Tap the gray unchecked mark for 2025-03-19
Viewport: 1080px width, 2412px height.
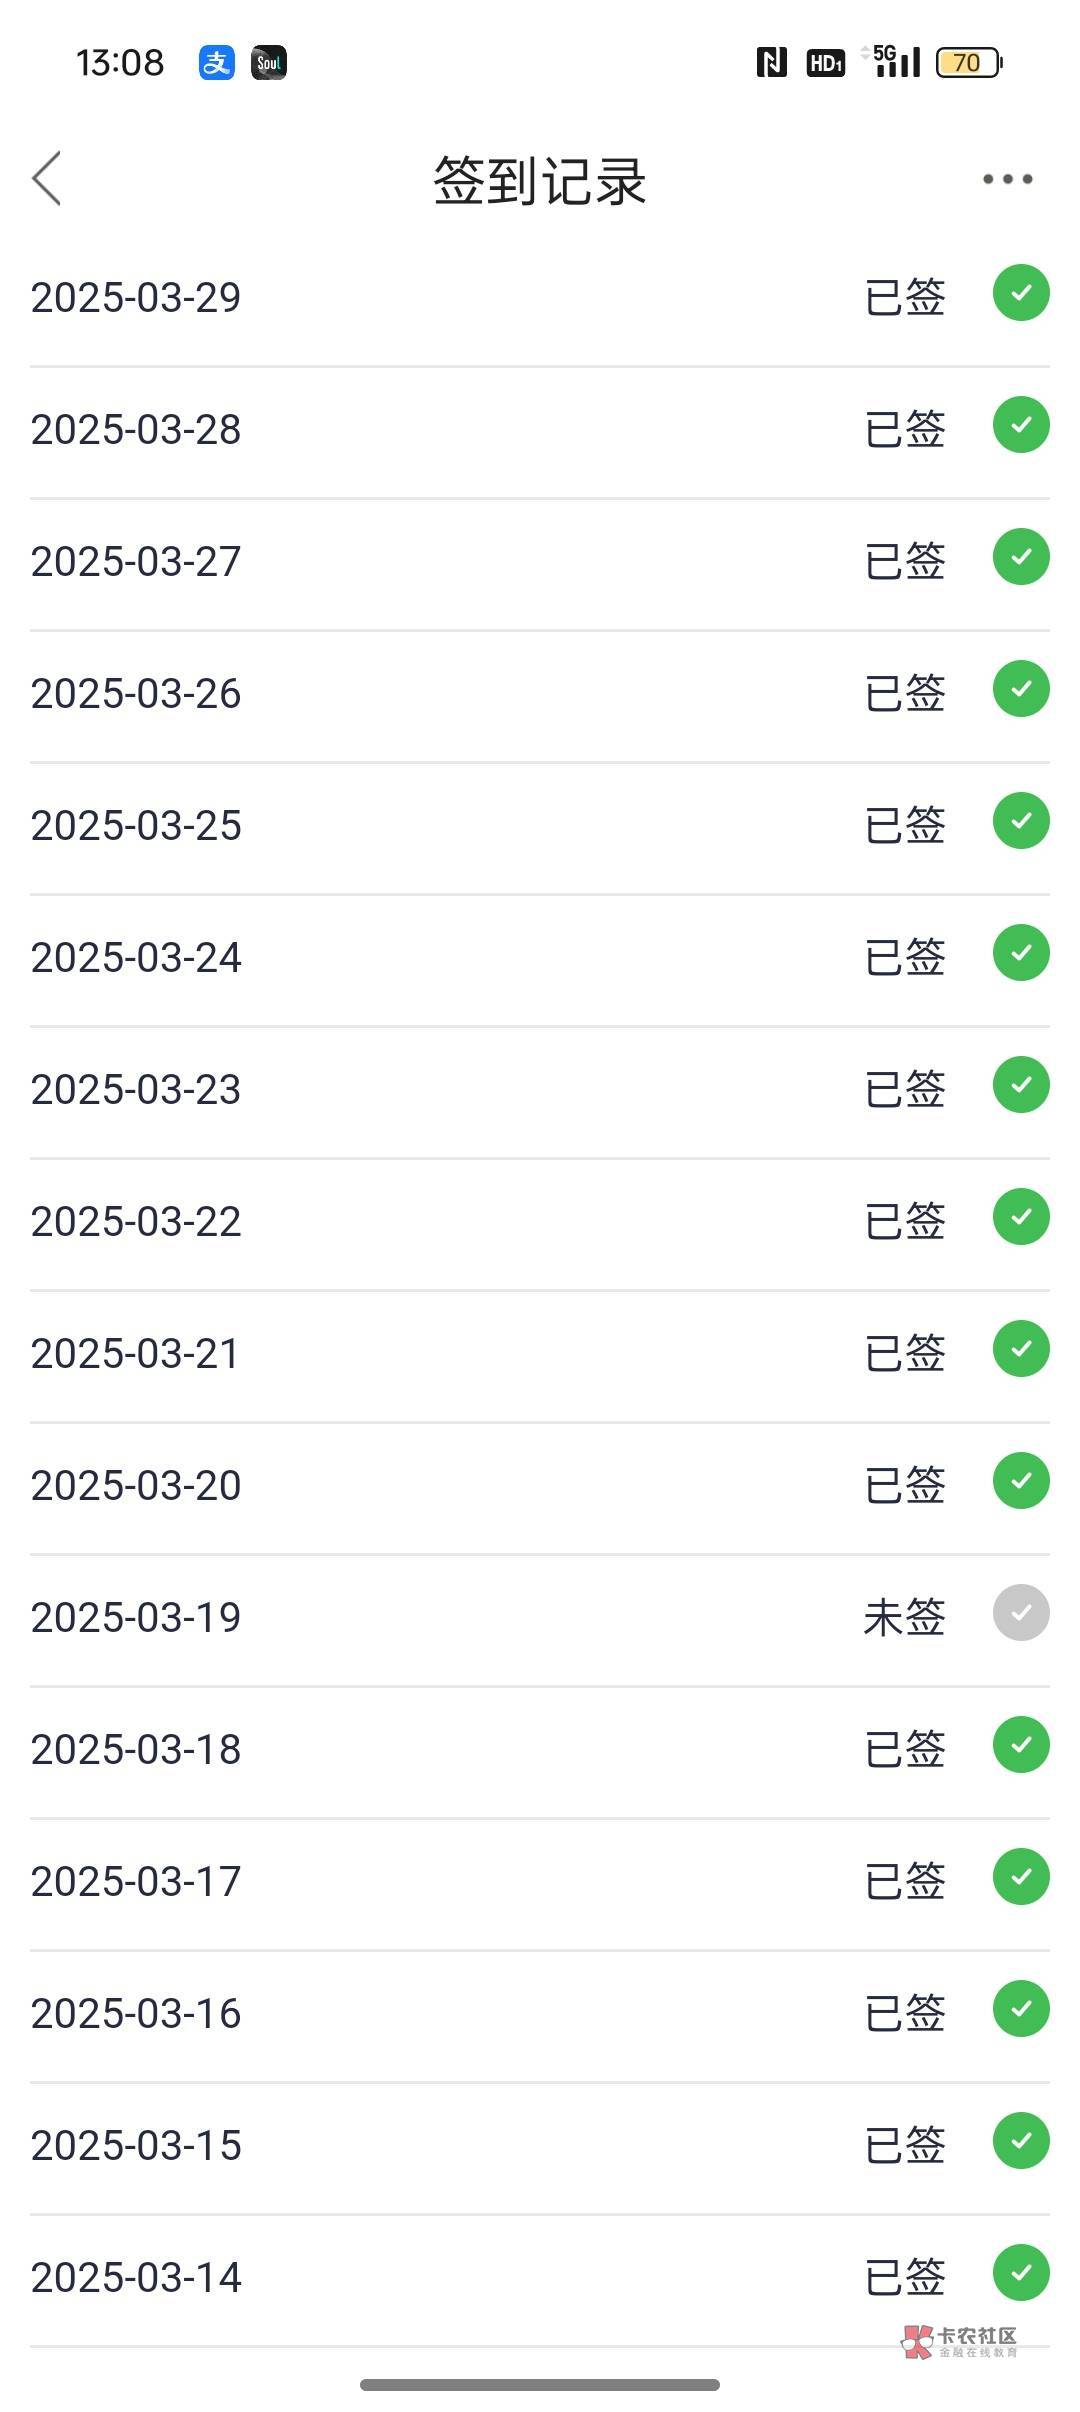(1020, 1613)
